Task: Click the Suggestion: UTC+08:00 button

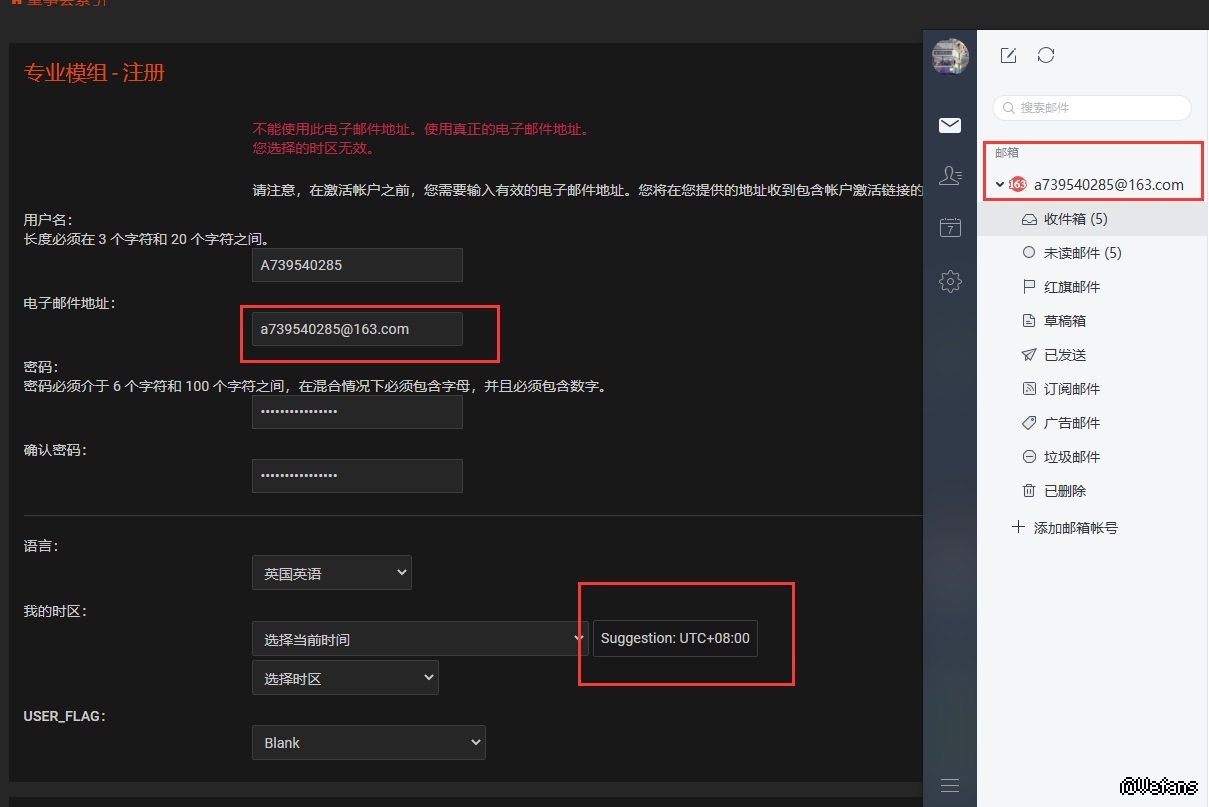Action: click(x=675, y=639)
